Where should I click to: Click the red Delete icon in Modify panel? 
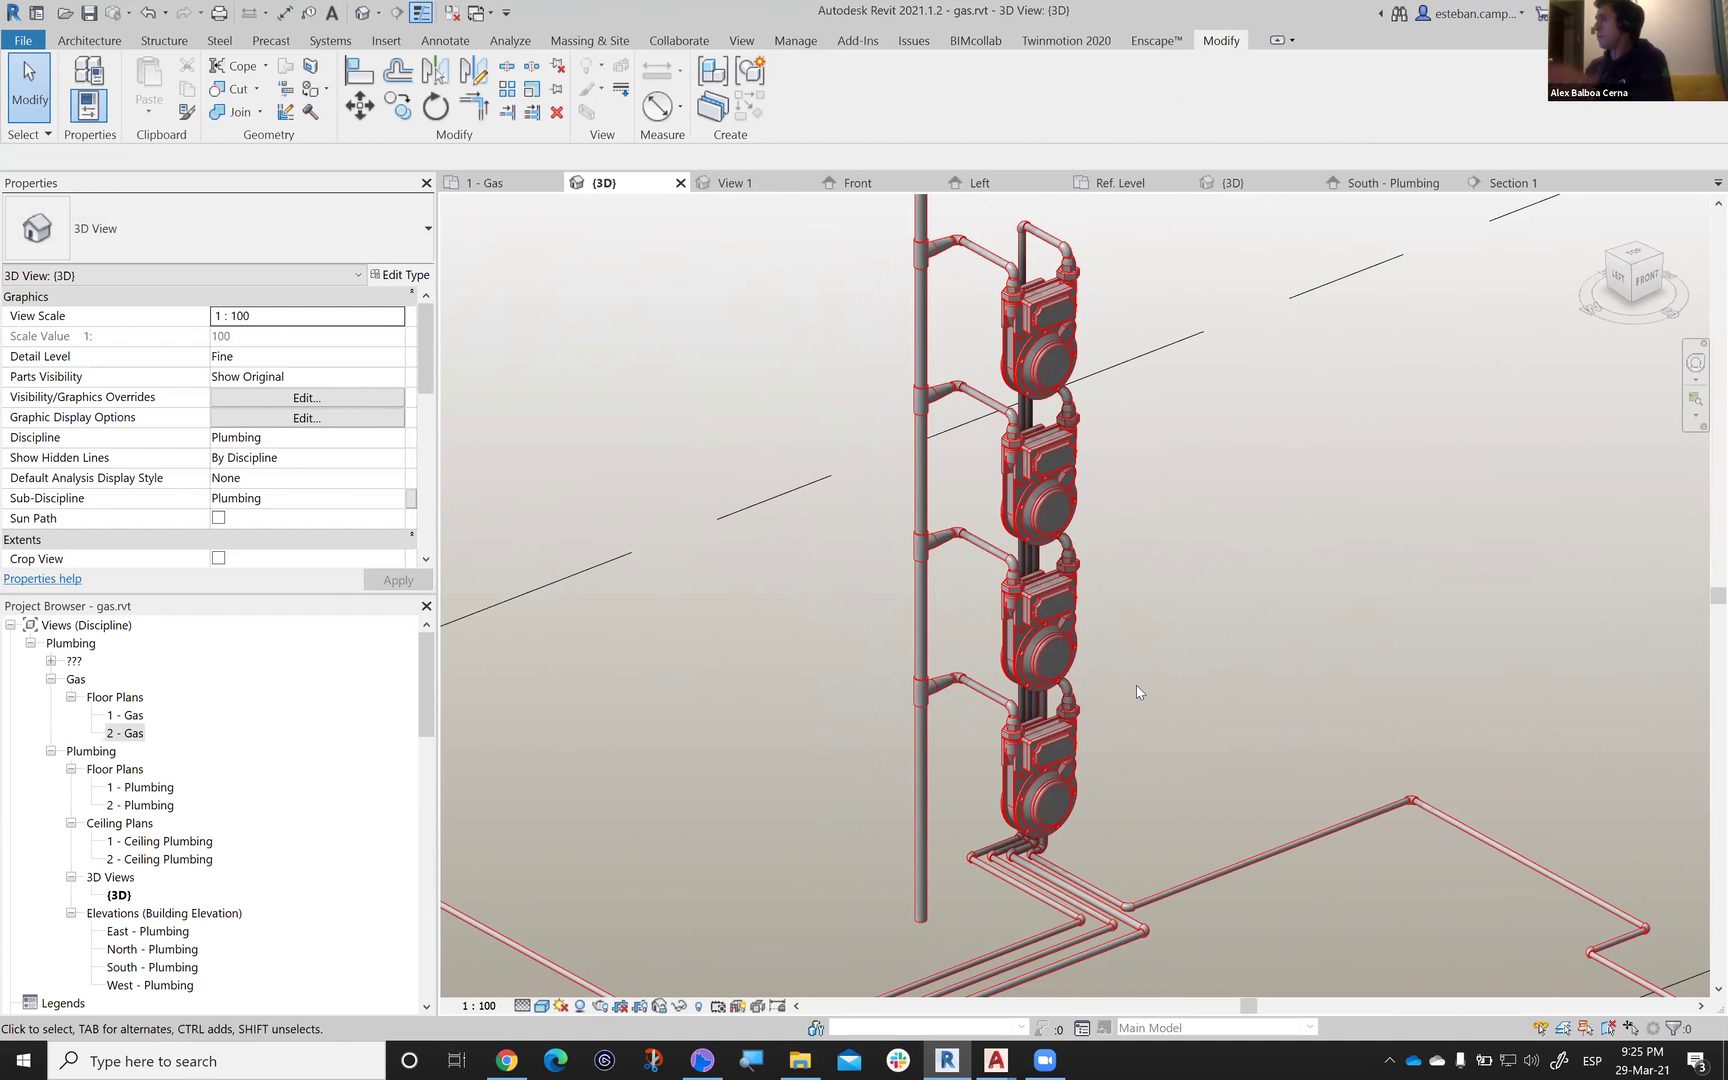pos(557,112)
